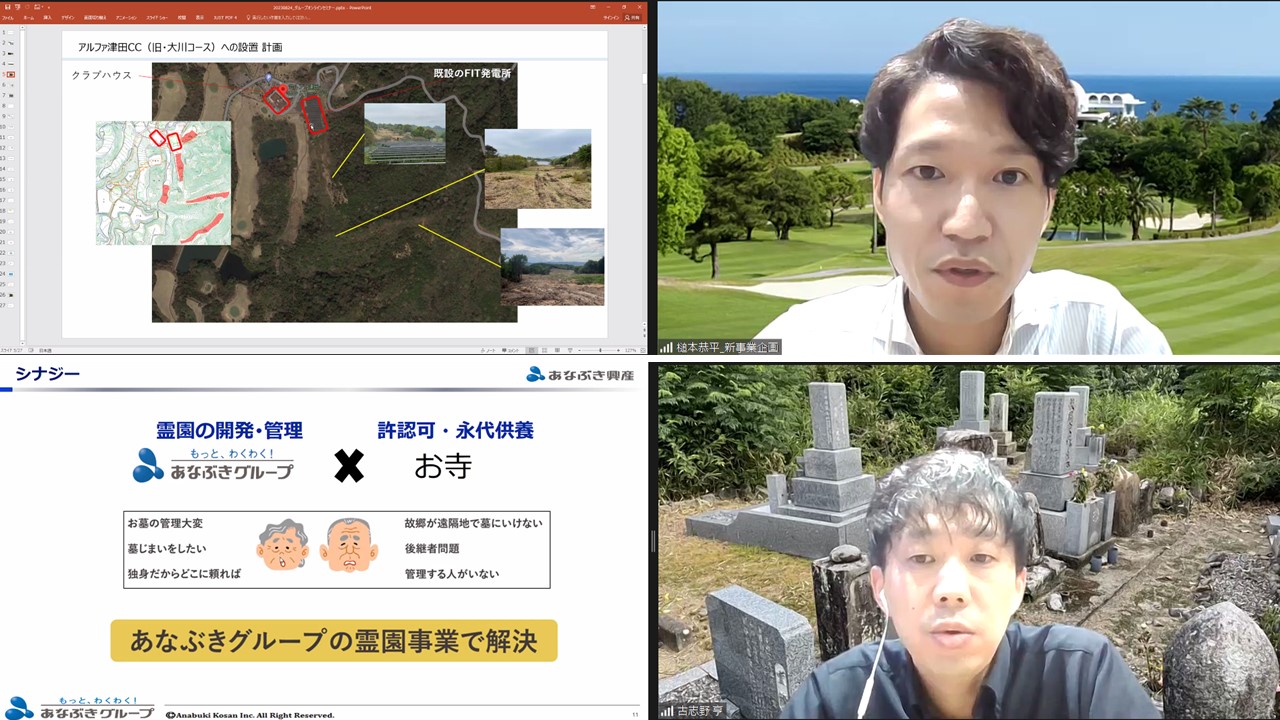Screen dimensions: 1280x720
Task: Select slide thumbnail number 24
Action: point(10,274)
